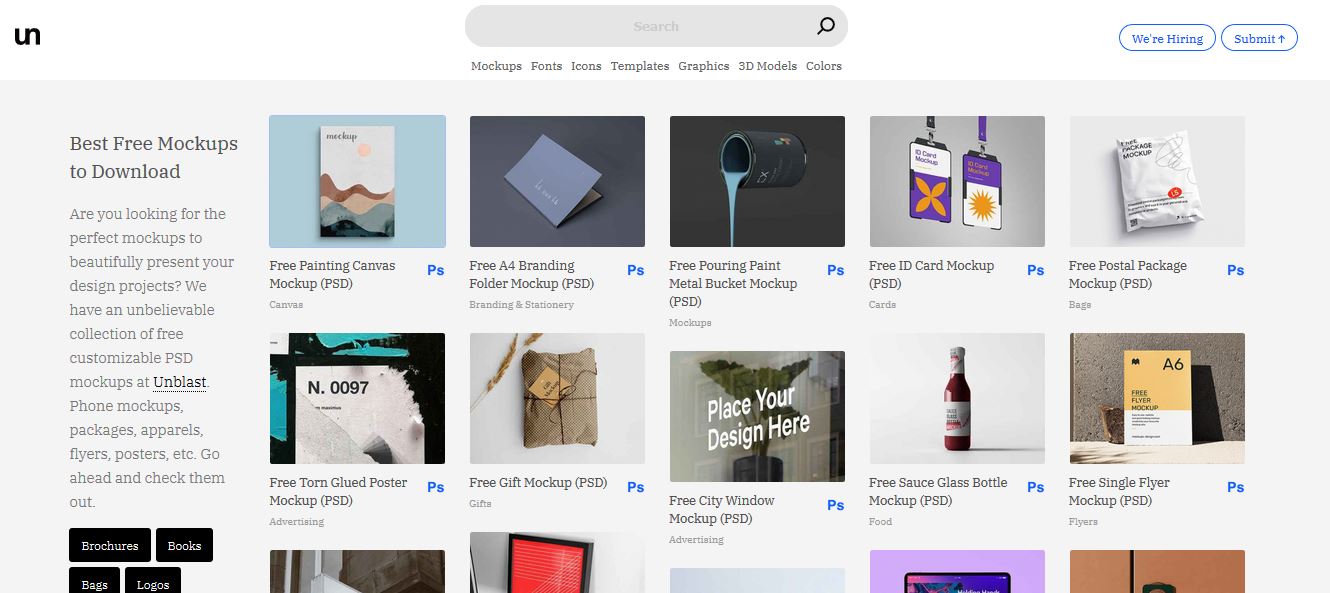Click the Ps icon beside Torn Glued Poster
Viewport: 1330px width, 593px height.
tap(436, 487)
